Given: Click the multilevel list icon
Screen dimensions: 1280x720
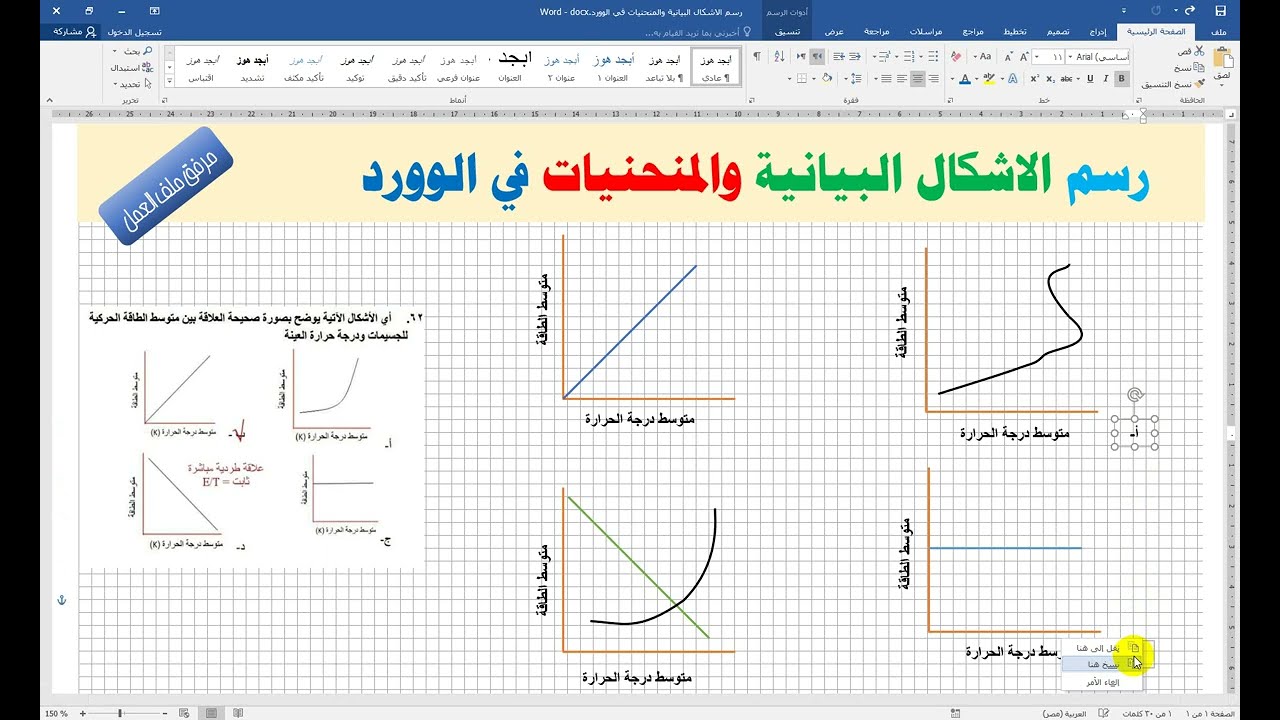Looking at the screenshot, I should (x=885, y=57).
